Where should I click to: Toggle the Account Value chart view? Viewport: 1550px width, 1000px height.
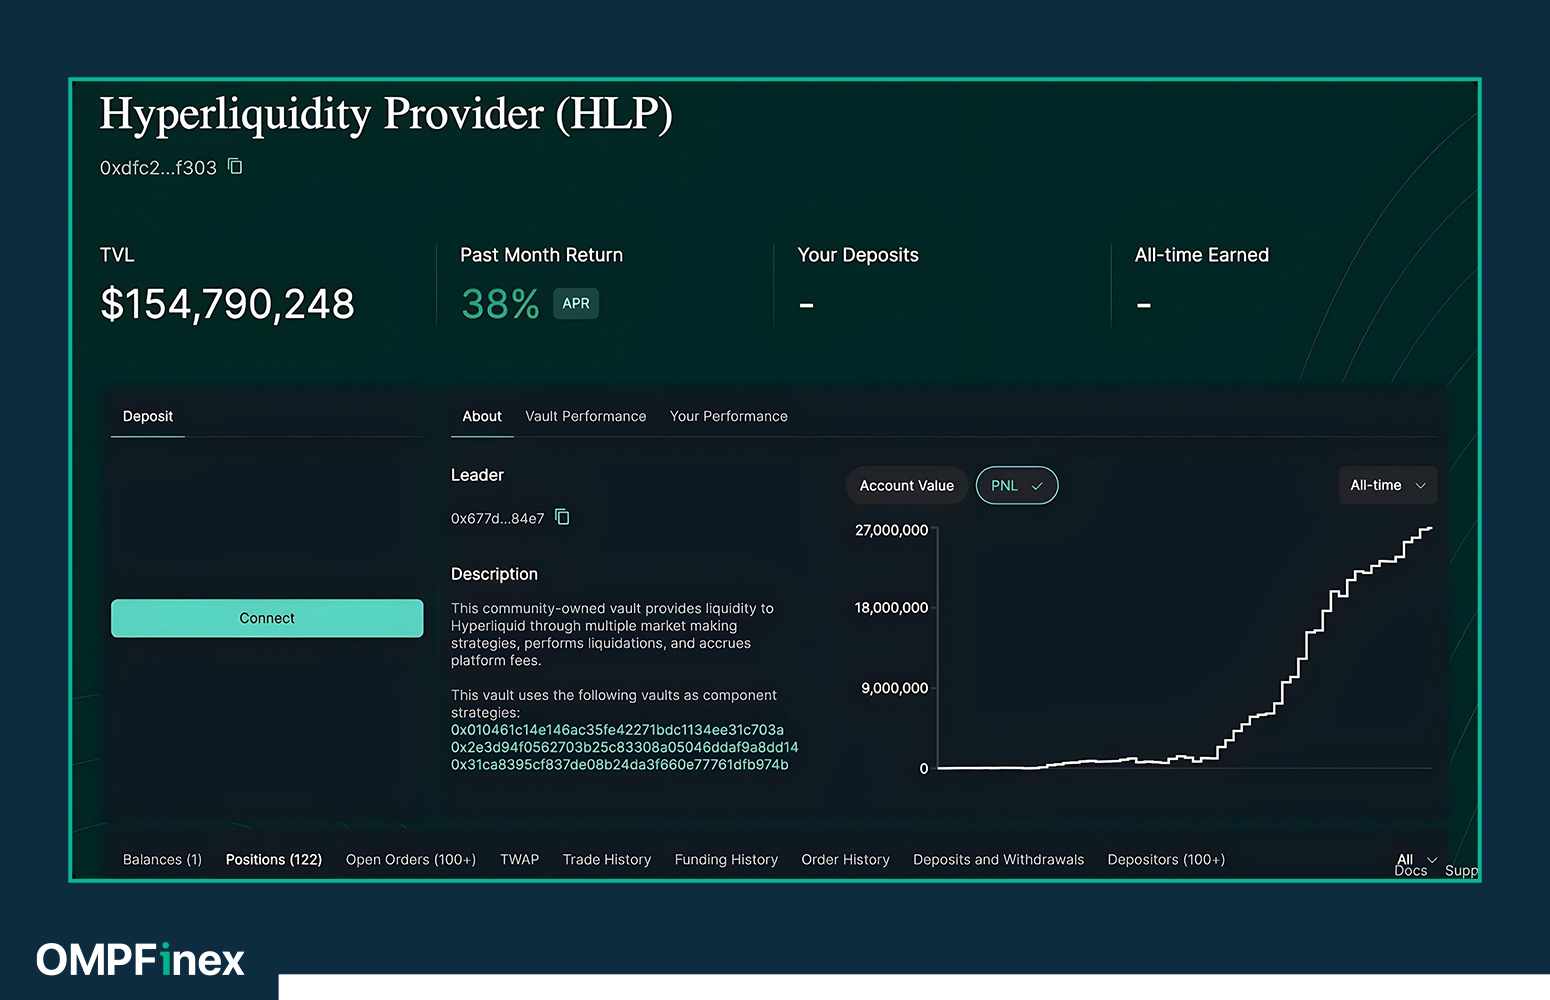click(907, 485)
